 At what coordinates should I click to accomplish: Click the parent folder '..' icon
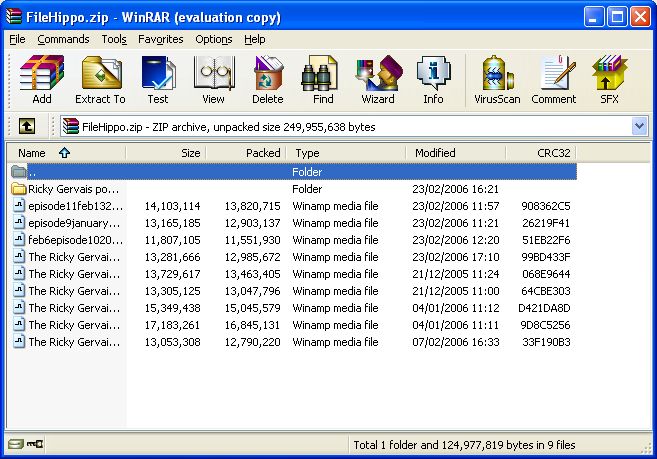tap(19, 171)
